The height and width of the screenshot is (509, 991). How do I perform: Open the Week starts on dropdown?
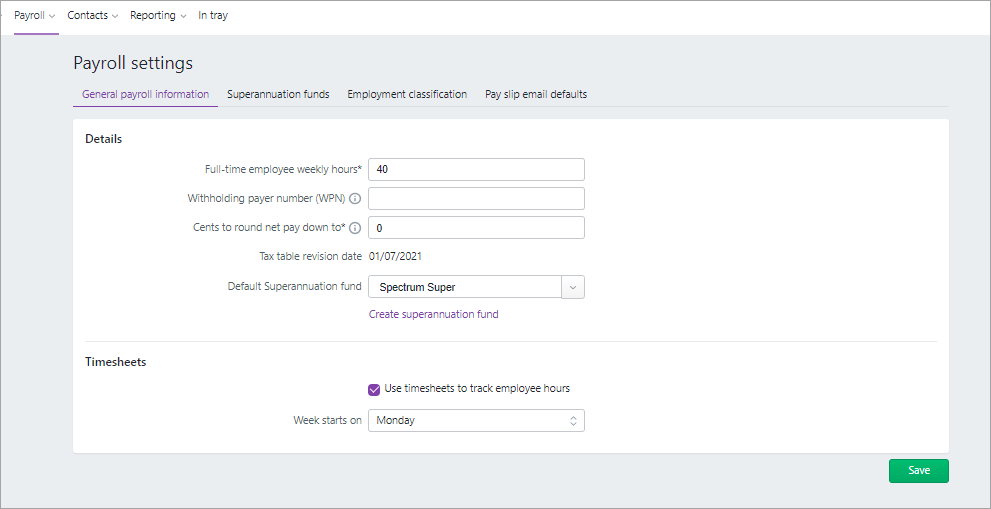[x=476, y=421]
